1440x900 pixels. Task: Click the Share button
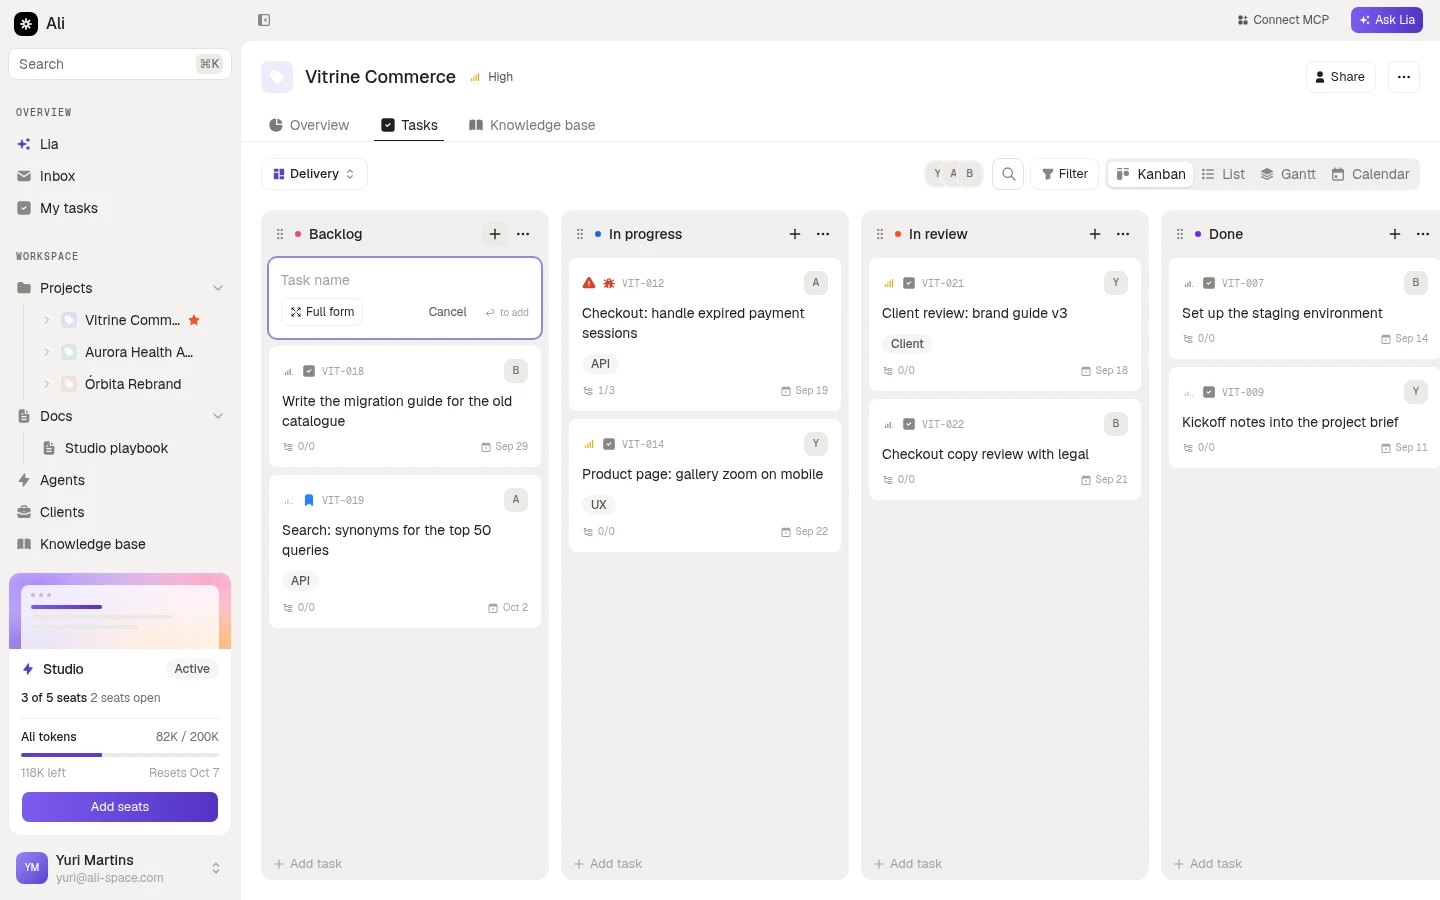[1340, 77]
